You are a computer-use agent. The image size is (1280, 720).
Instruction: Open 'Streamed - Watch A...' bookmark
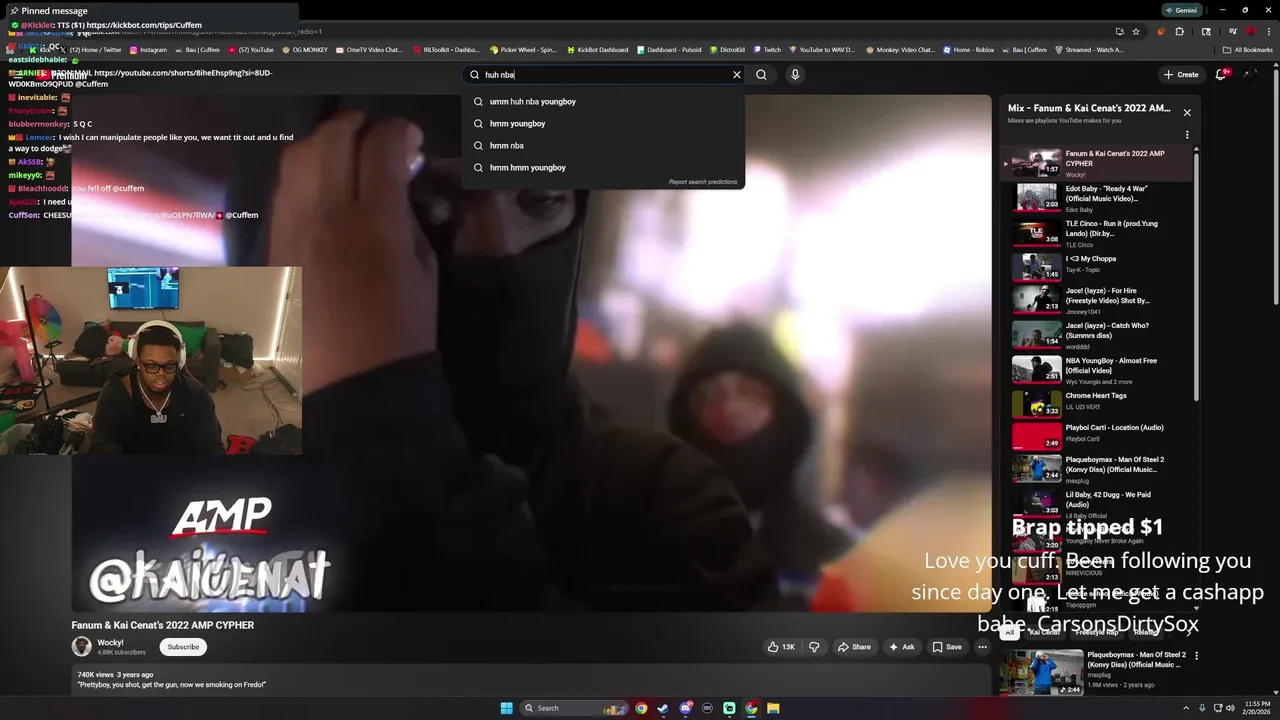pyautogui.click(x=1089, y=50)
